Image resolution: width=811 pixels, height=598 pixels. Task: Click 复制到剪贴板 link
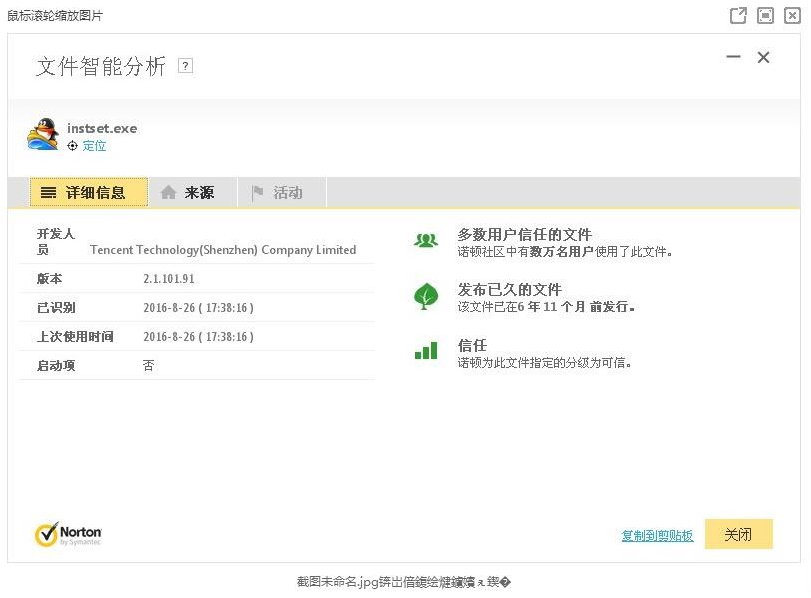pyautogui.click(x=657, y=535)
